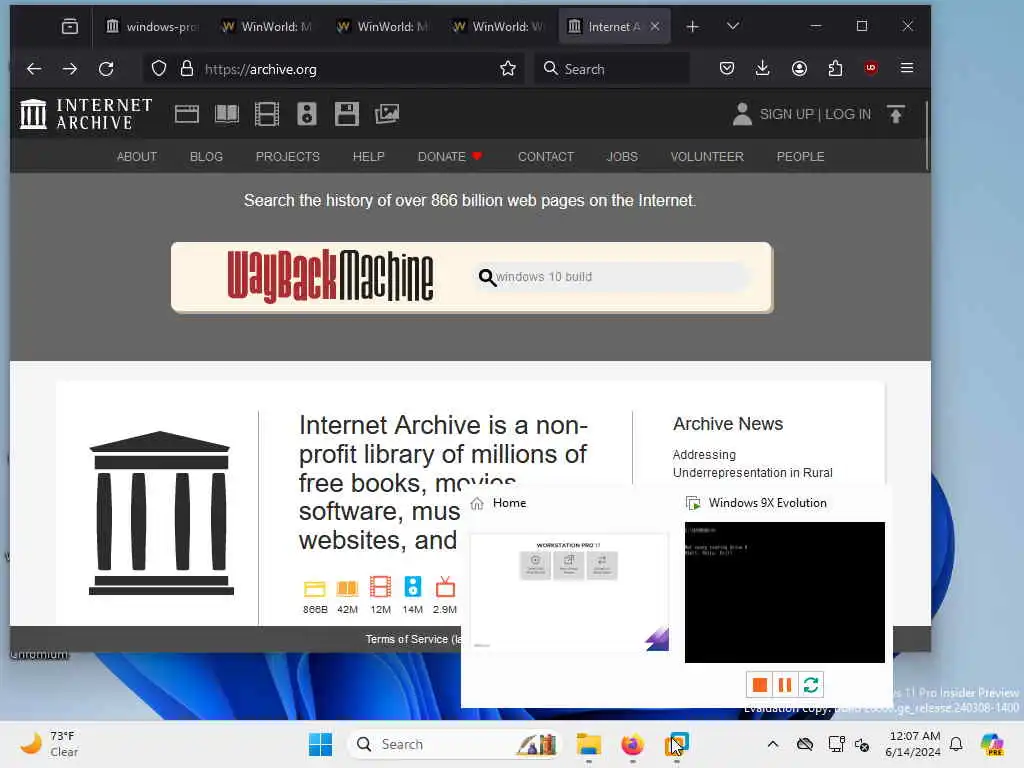The width and height of the screenshot is (1024, 768).
Task: Go back with the browser back arrow
Action: pyautogui.click(x=34, y=69)
